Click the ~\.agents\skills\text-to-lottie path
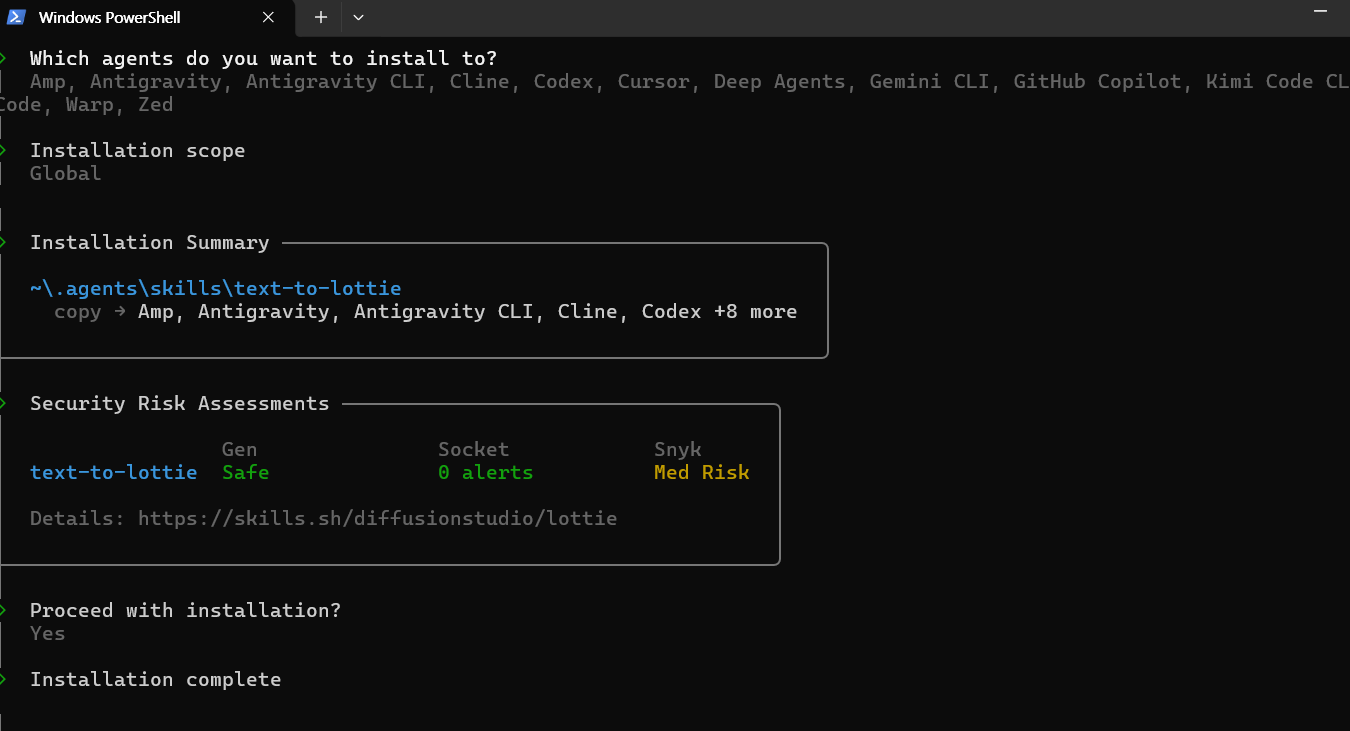Viewport: 1350px width, 731px height. [x=215, y=289]
